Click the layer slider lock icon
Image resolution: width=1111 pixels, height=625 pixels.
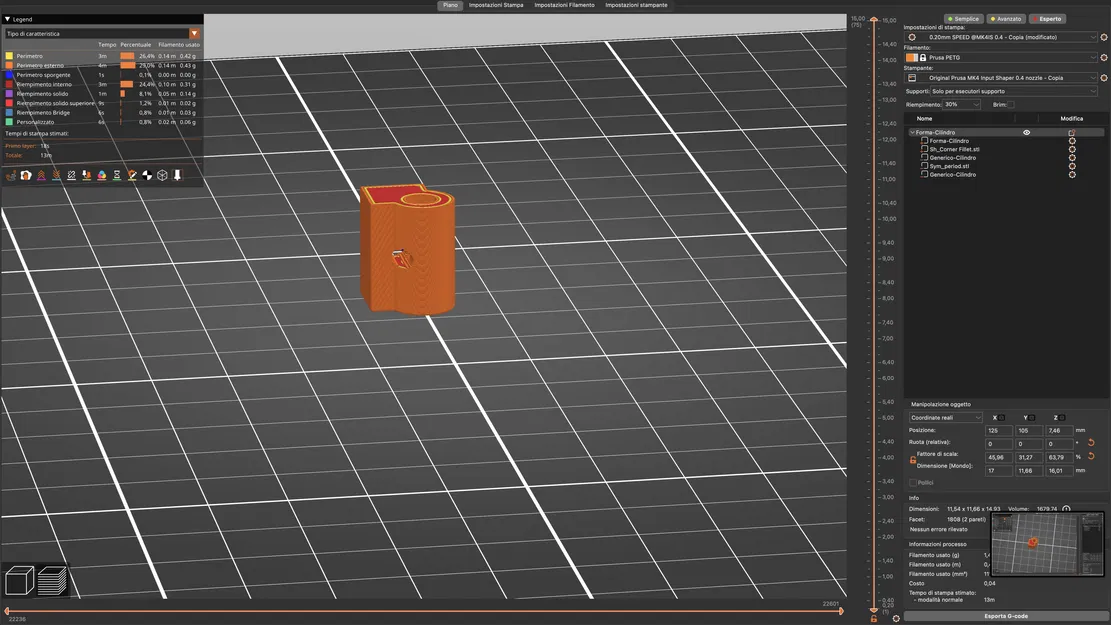[874, 619]
